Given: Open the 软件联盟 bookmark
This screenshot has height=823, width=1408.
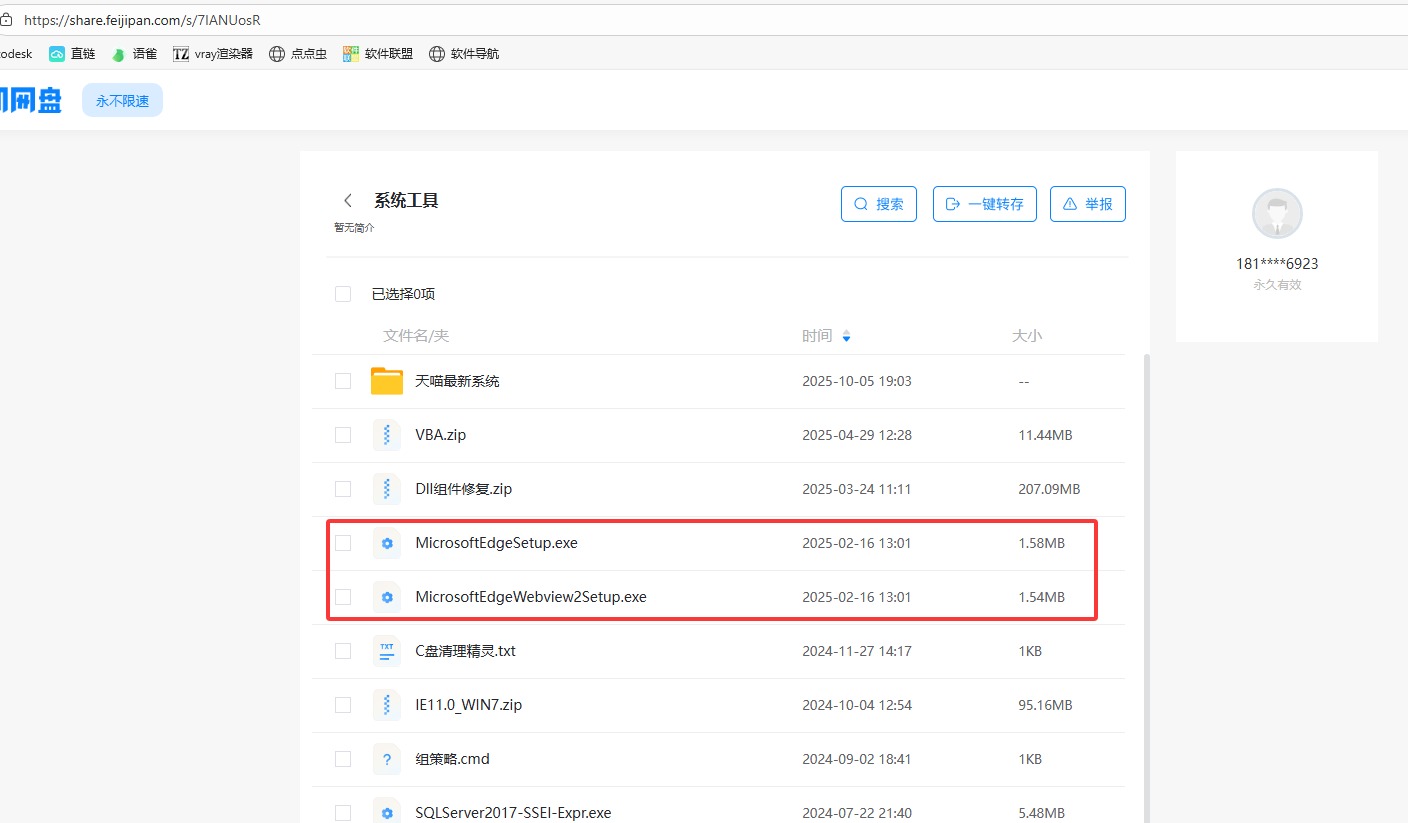Looking at the screenshot, I should tap(378, 54).
